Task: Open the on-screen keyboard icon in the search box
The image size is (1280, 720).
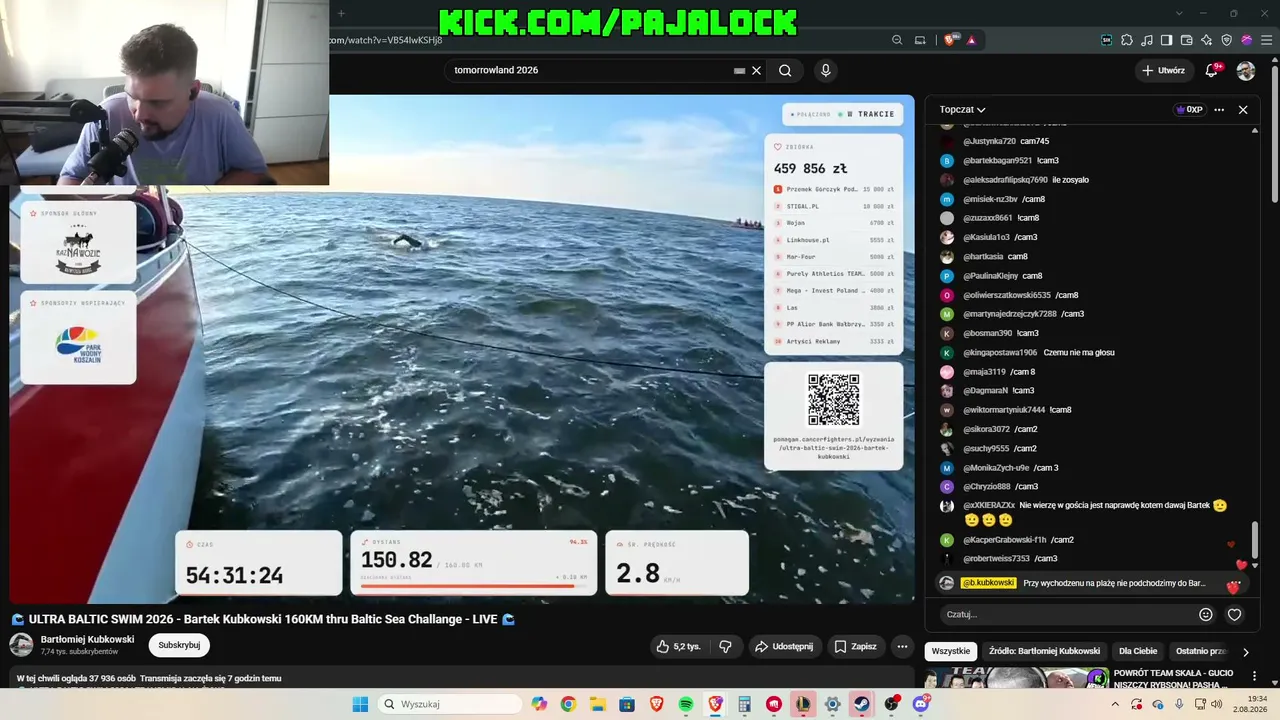Action: [x=739, y=71]
